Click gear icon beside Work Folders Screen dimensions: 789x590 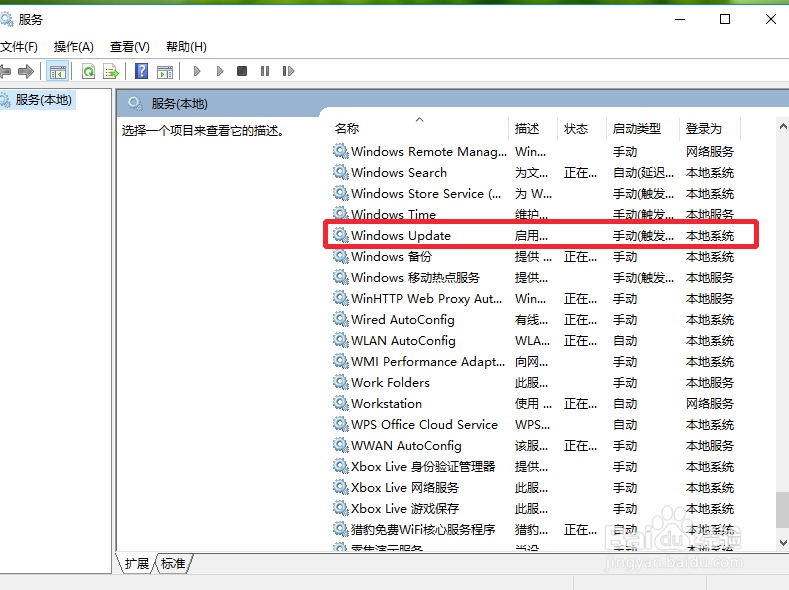(341, 382)
